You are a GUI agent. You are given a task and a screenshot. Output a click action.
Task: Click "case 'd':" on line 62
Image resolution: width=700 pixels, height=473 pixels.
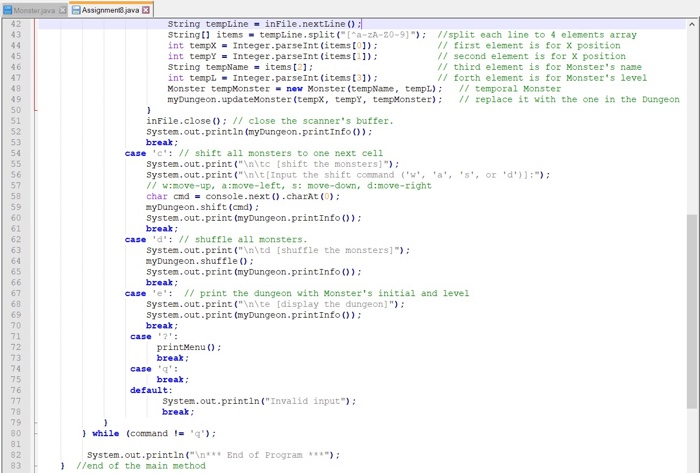pos(149,240)
